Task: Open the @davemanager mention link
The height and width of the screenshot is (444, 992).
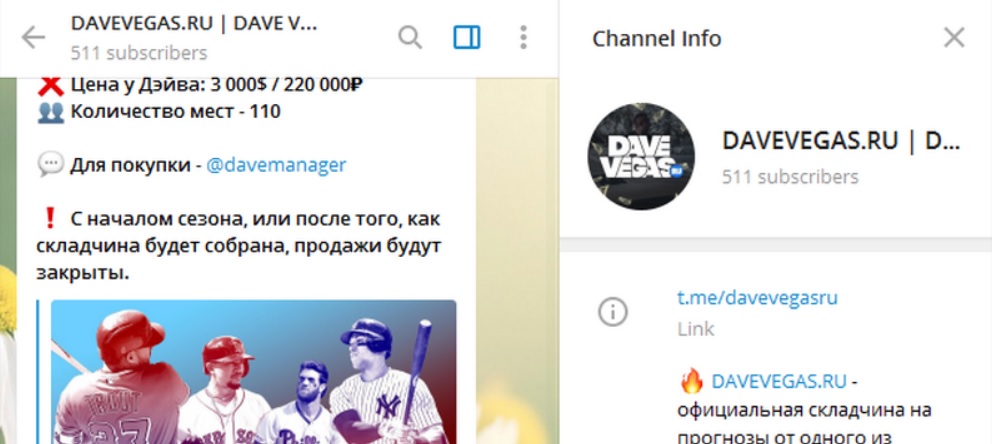Action: [276, 165]
